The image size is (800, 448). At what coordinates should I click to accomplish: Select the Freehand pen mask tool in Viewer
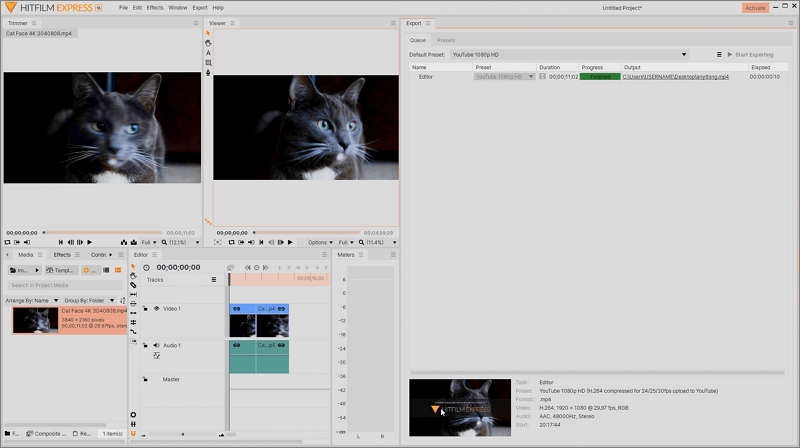[208, 72]
